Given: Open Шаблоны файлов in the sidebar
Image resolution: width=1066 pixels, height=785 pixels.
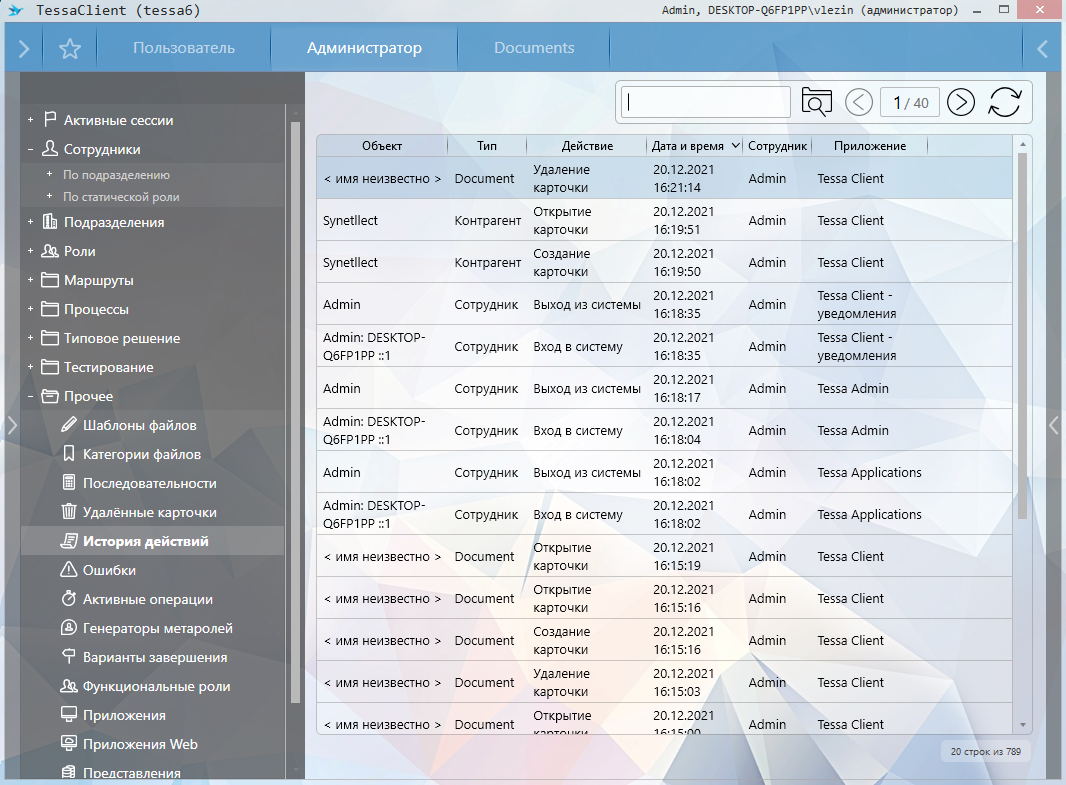Looking at the screenshot, I should coord(139,425).
